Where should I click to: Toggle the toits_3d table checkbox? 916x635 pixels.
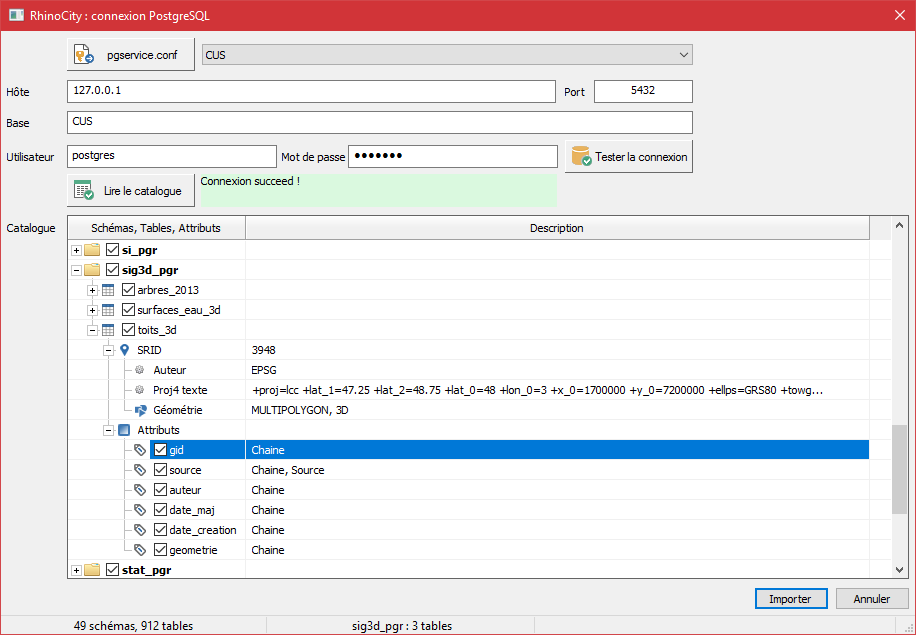pos(129,329)
